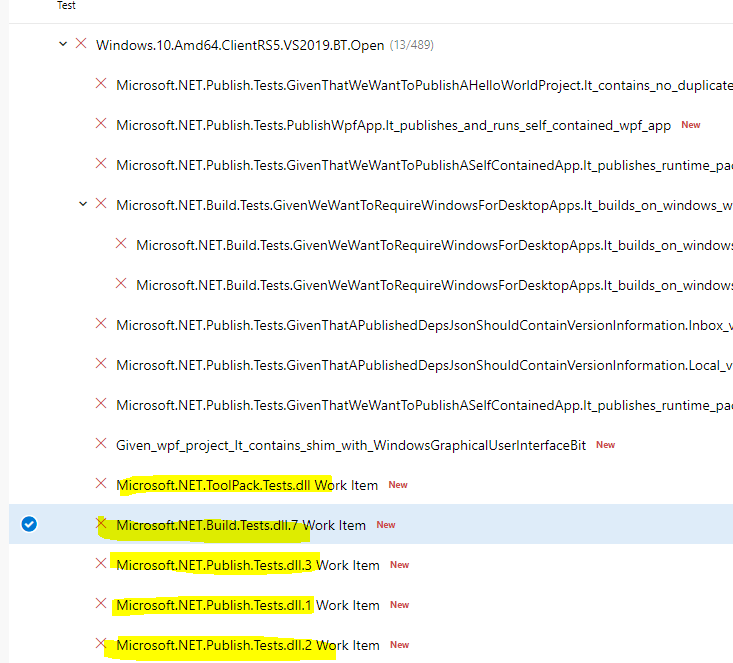Collapse the Windows.10.Amd64.ClientRS5.VS2019.BT.Open group
The height and width of the screenshot is (663, 733).
point(63,44)
